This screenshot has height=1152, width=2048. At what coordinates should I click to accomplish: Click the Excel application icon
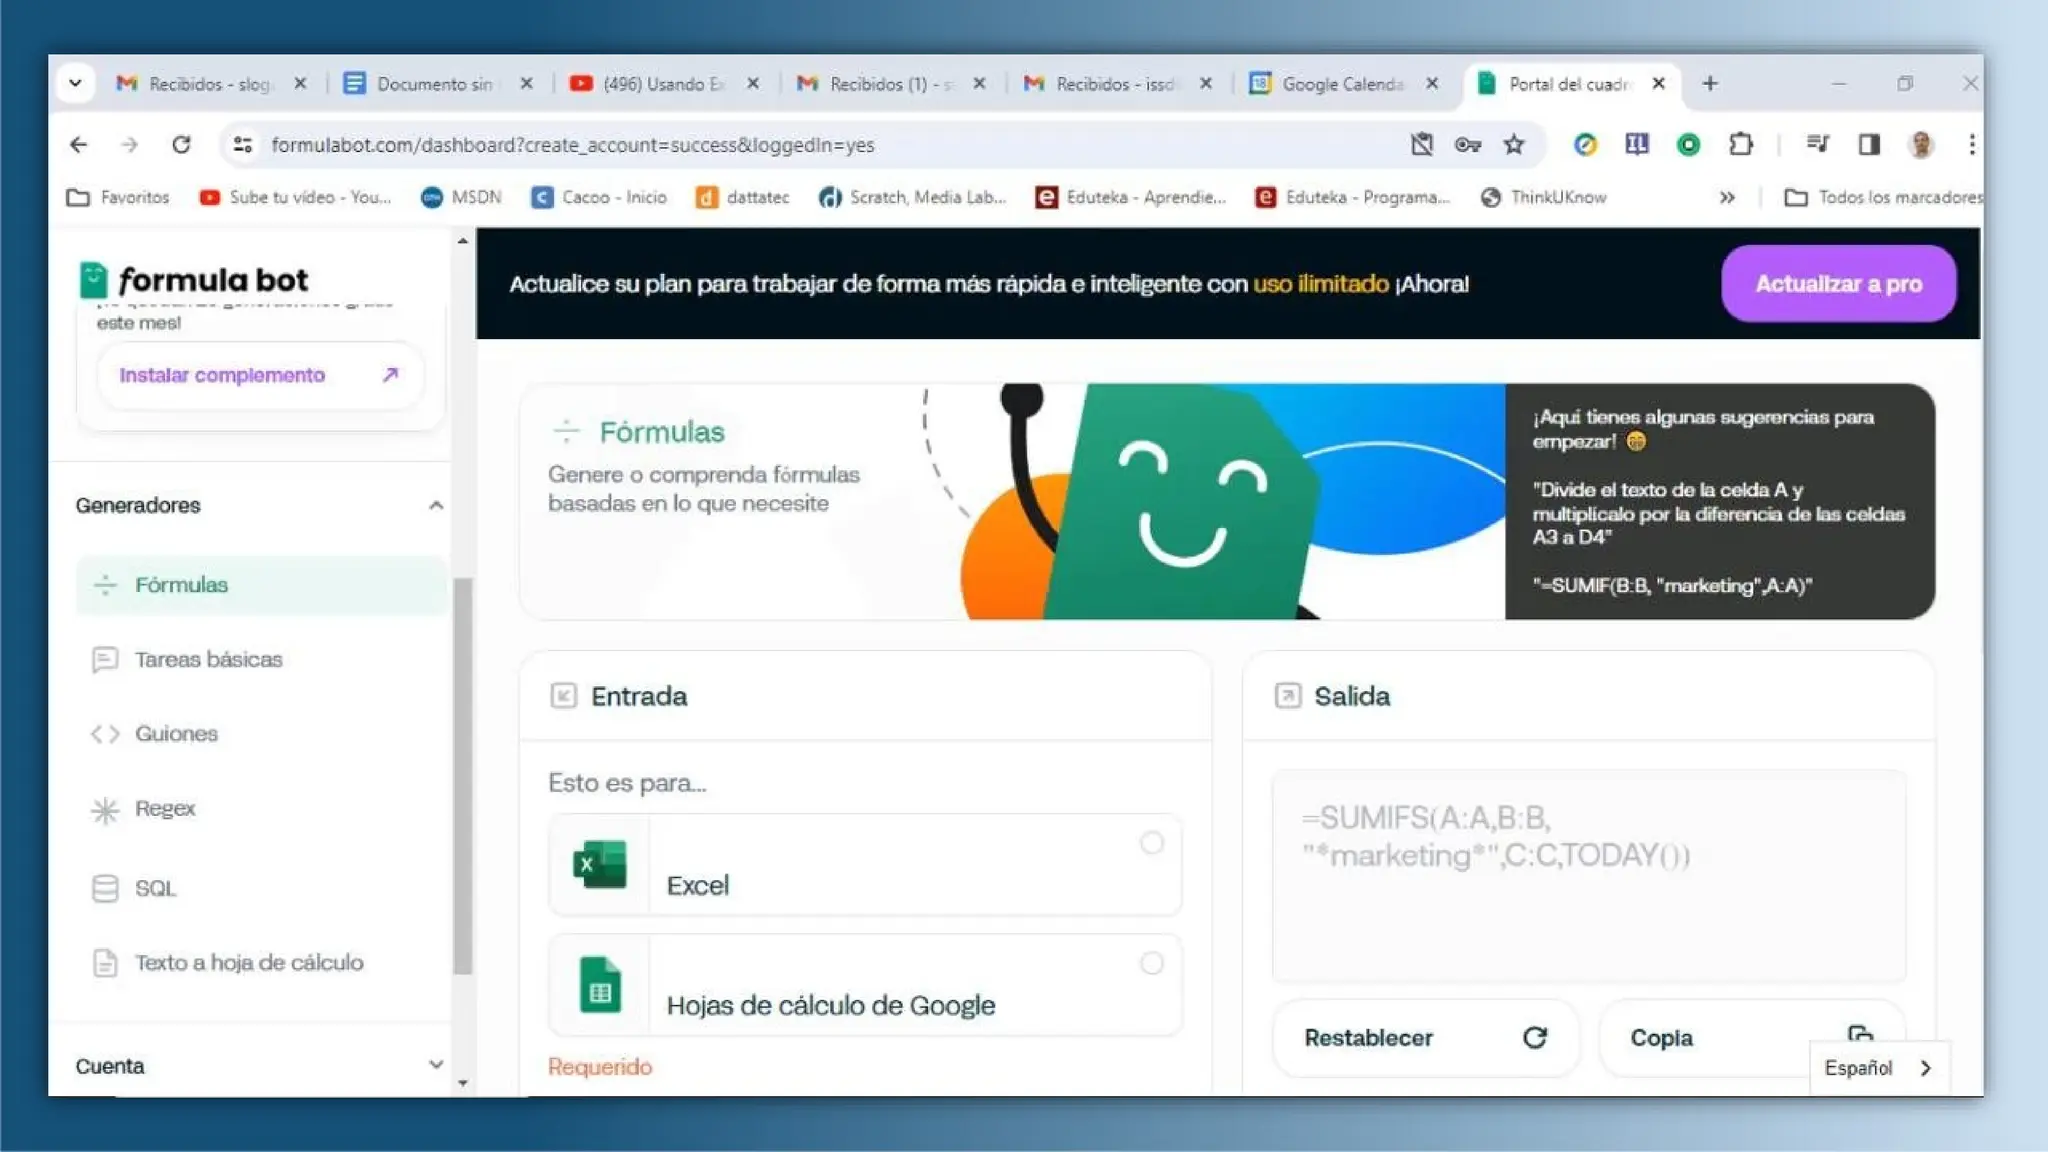(599, 865)
